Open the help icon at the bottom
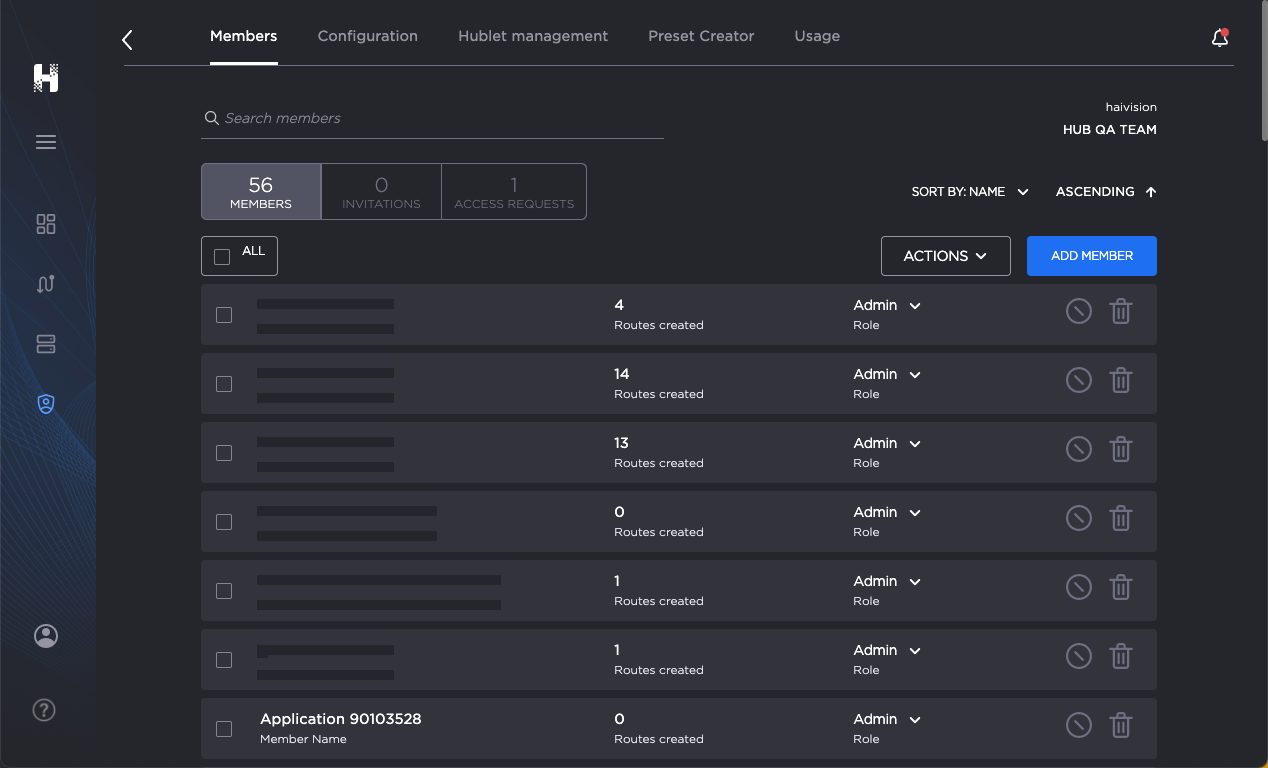The width and height of the screenshot is (1268, 768). coord(43,710)
